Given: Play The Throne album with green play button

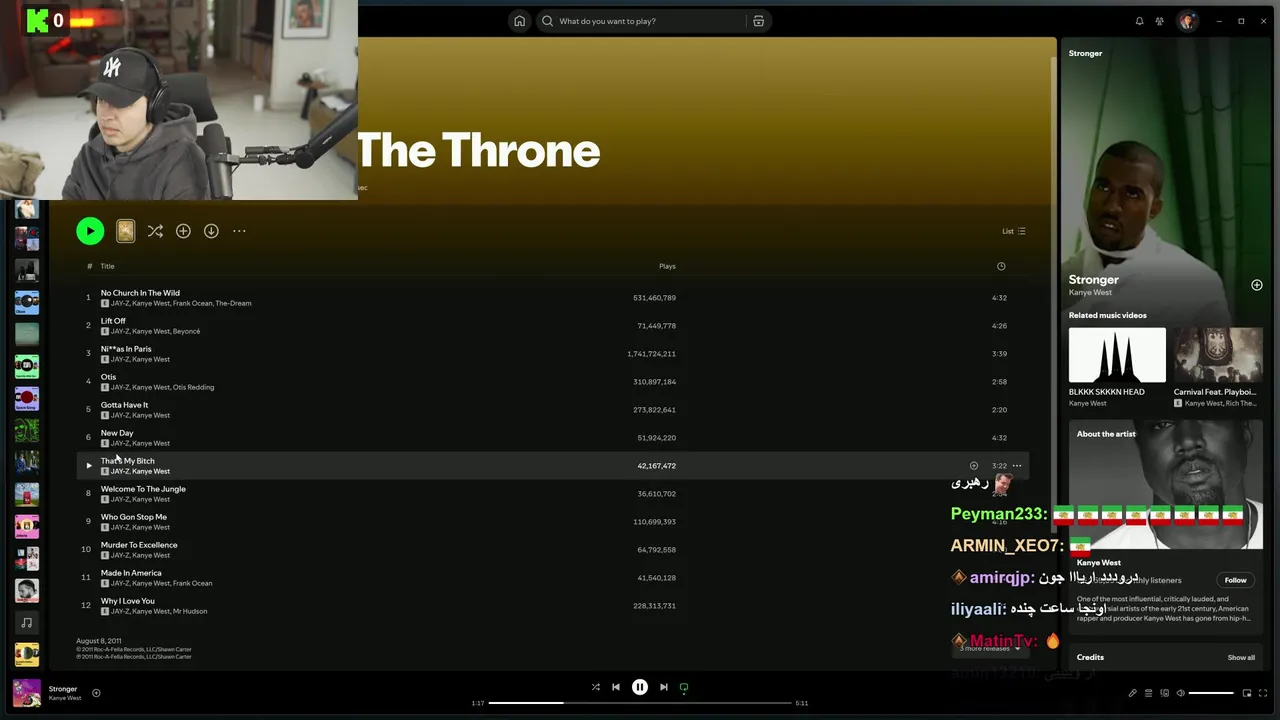Looking at the screenshot, I should point(90,231).
